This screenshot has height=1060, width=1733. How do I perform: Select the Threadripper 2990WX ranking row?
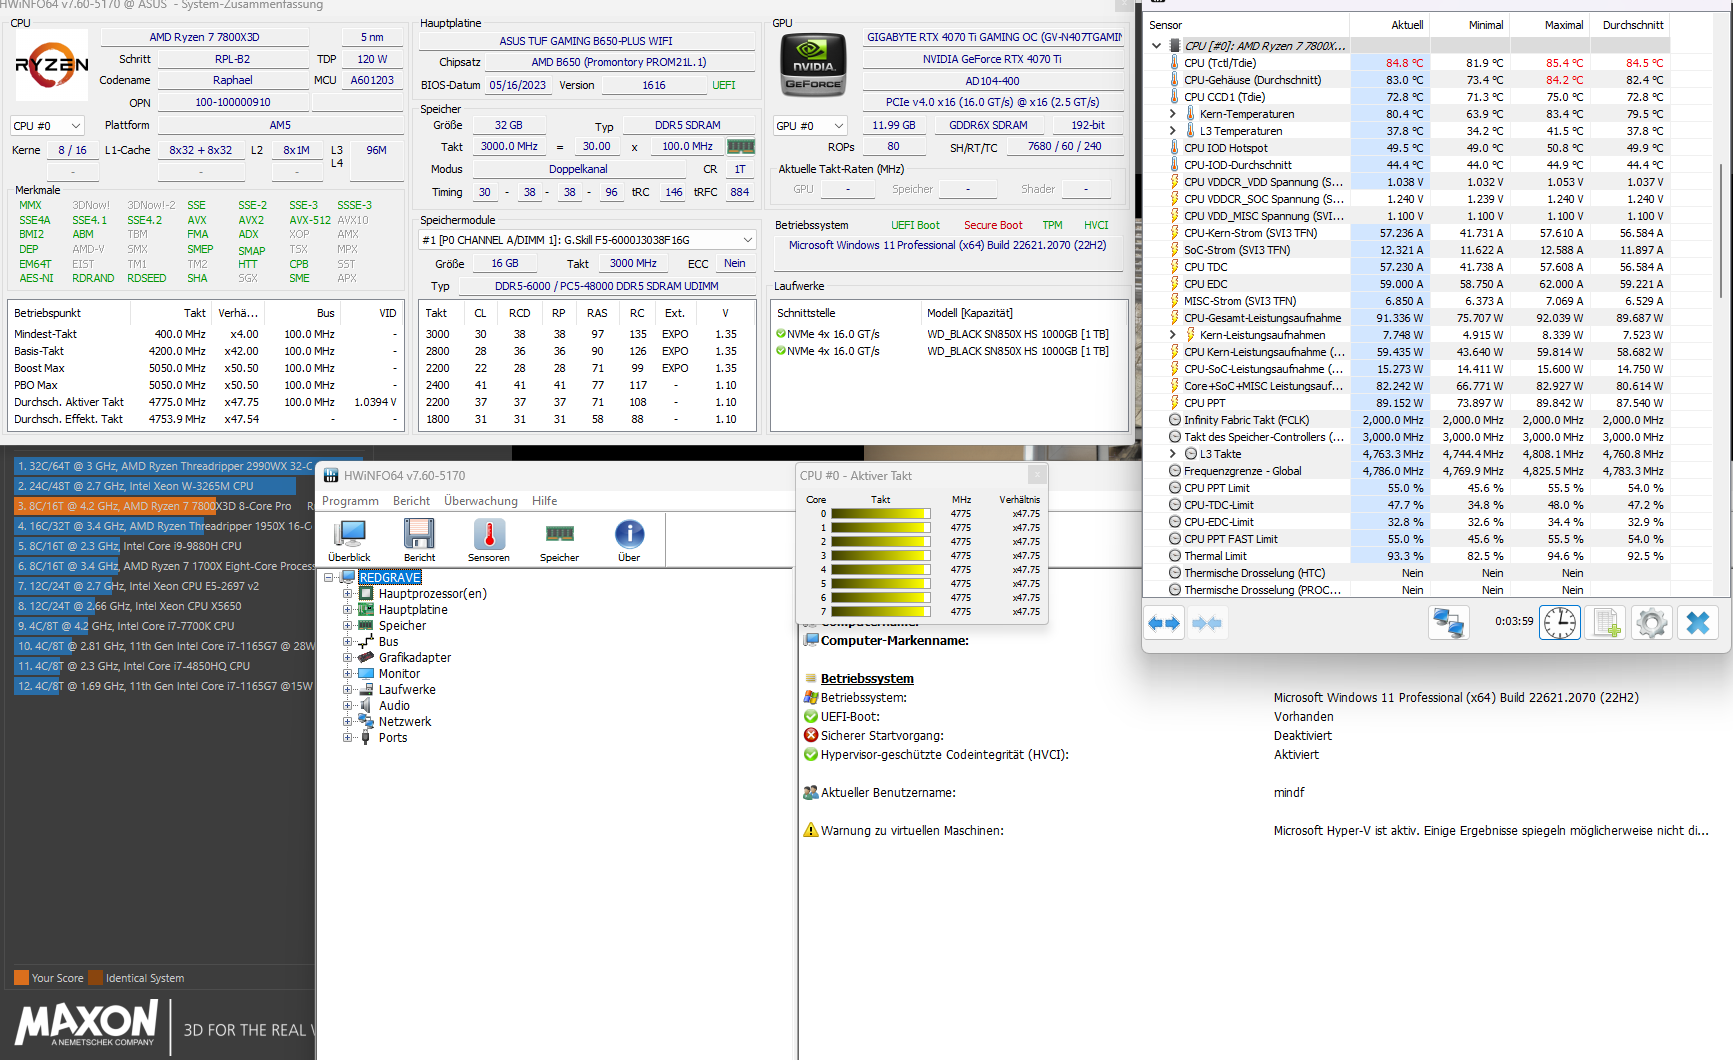click(164, 466)
